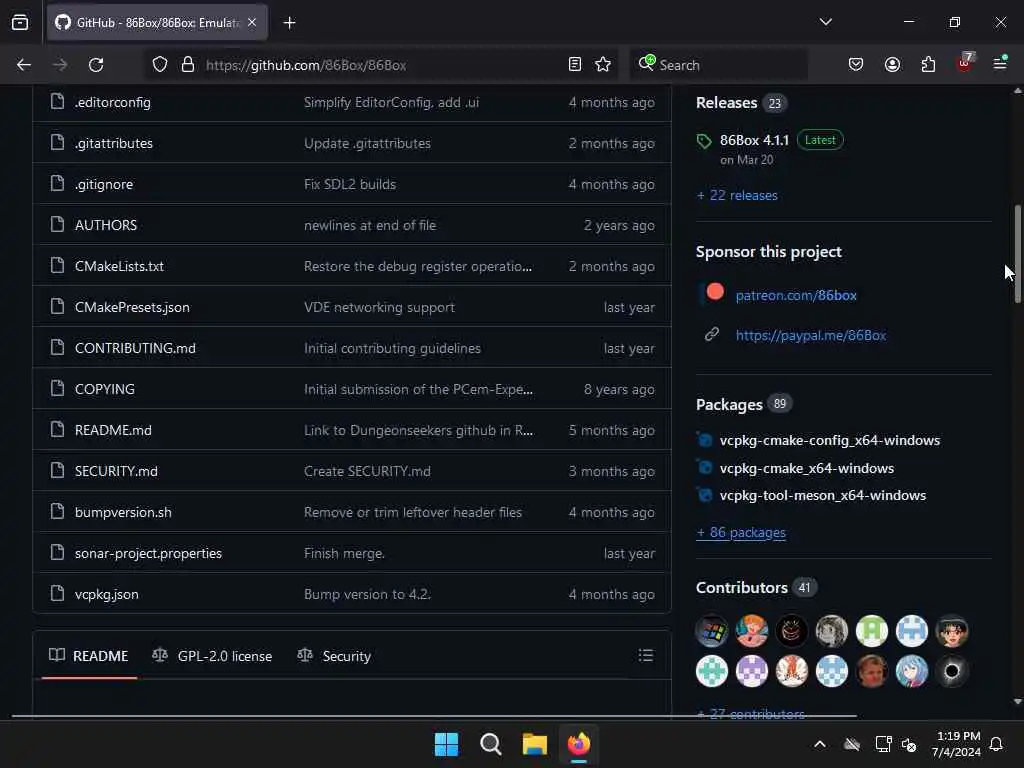
Task: Open the Firefox hamburger menu
Action: 1000,64
